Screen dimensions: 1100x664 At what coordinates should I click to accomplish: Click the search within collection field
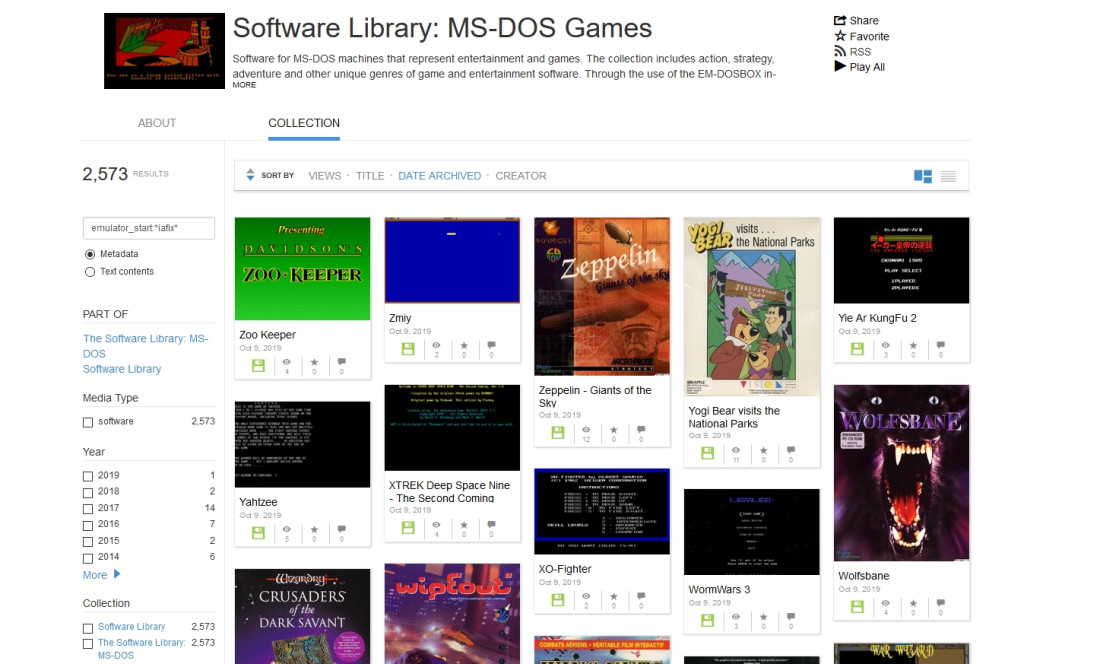(149, 228)
